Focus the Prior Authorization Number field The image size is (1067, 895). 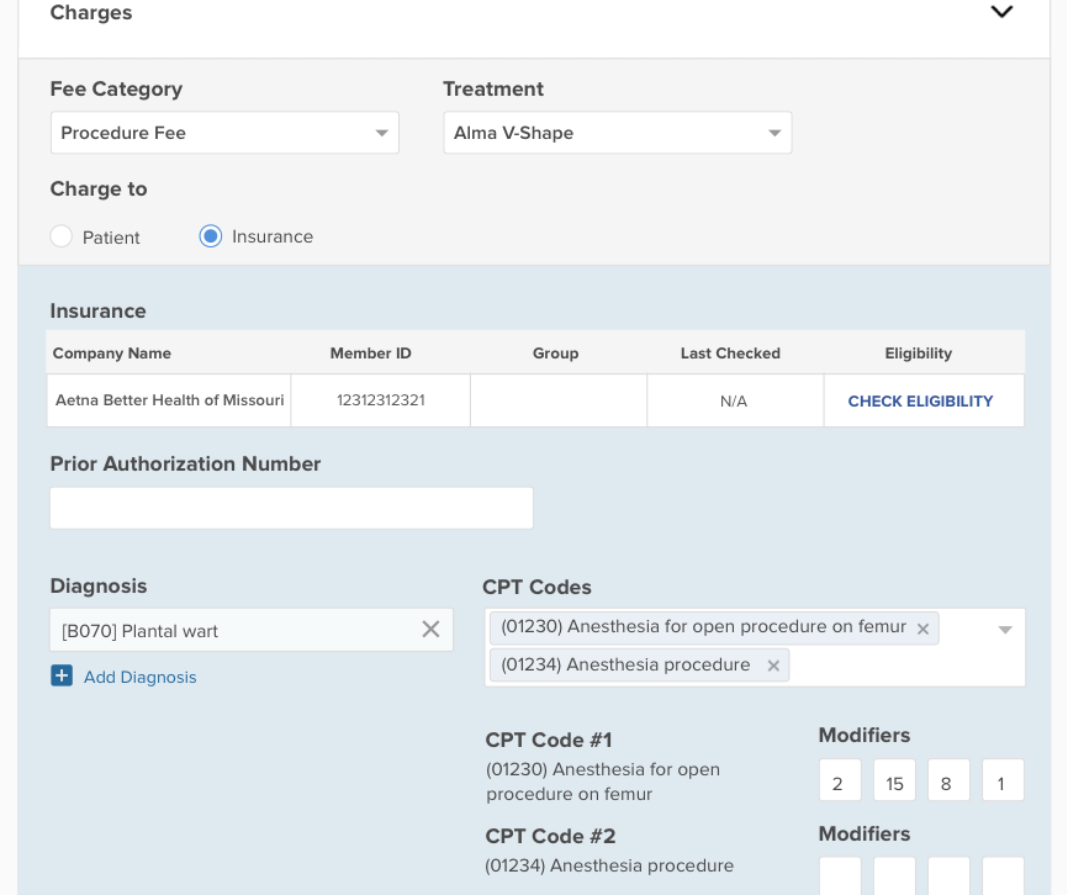click(291, 508)
